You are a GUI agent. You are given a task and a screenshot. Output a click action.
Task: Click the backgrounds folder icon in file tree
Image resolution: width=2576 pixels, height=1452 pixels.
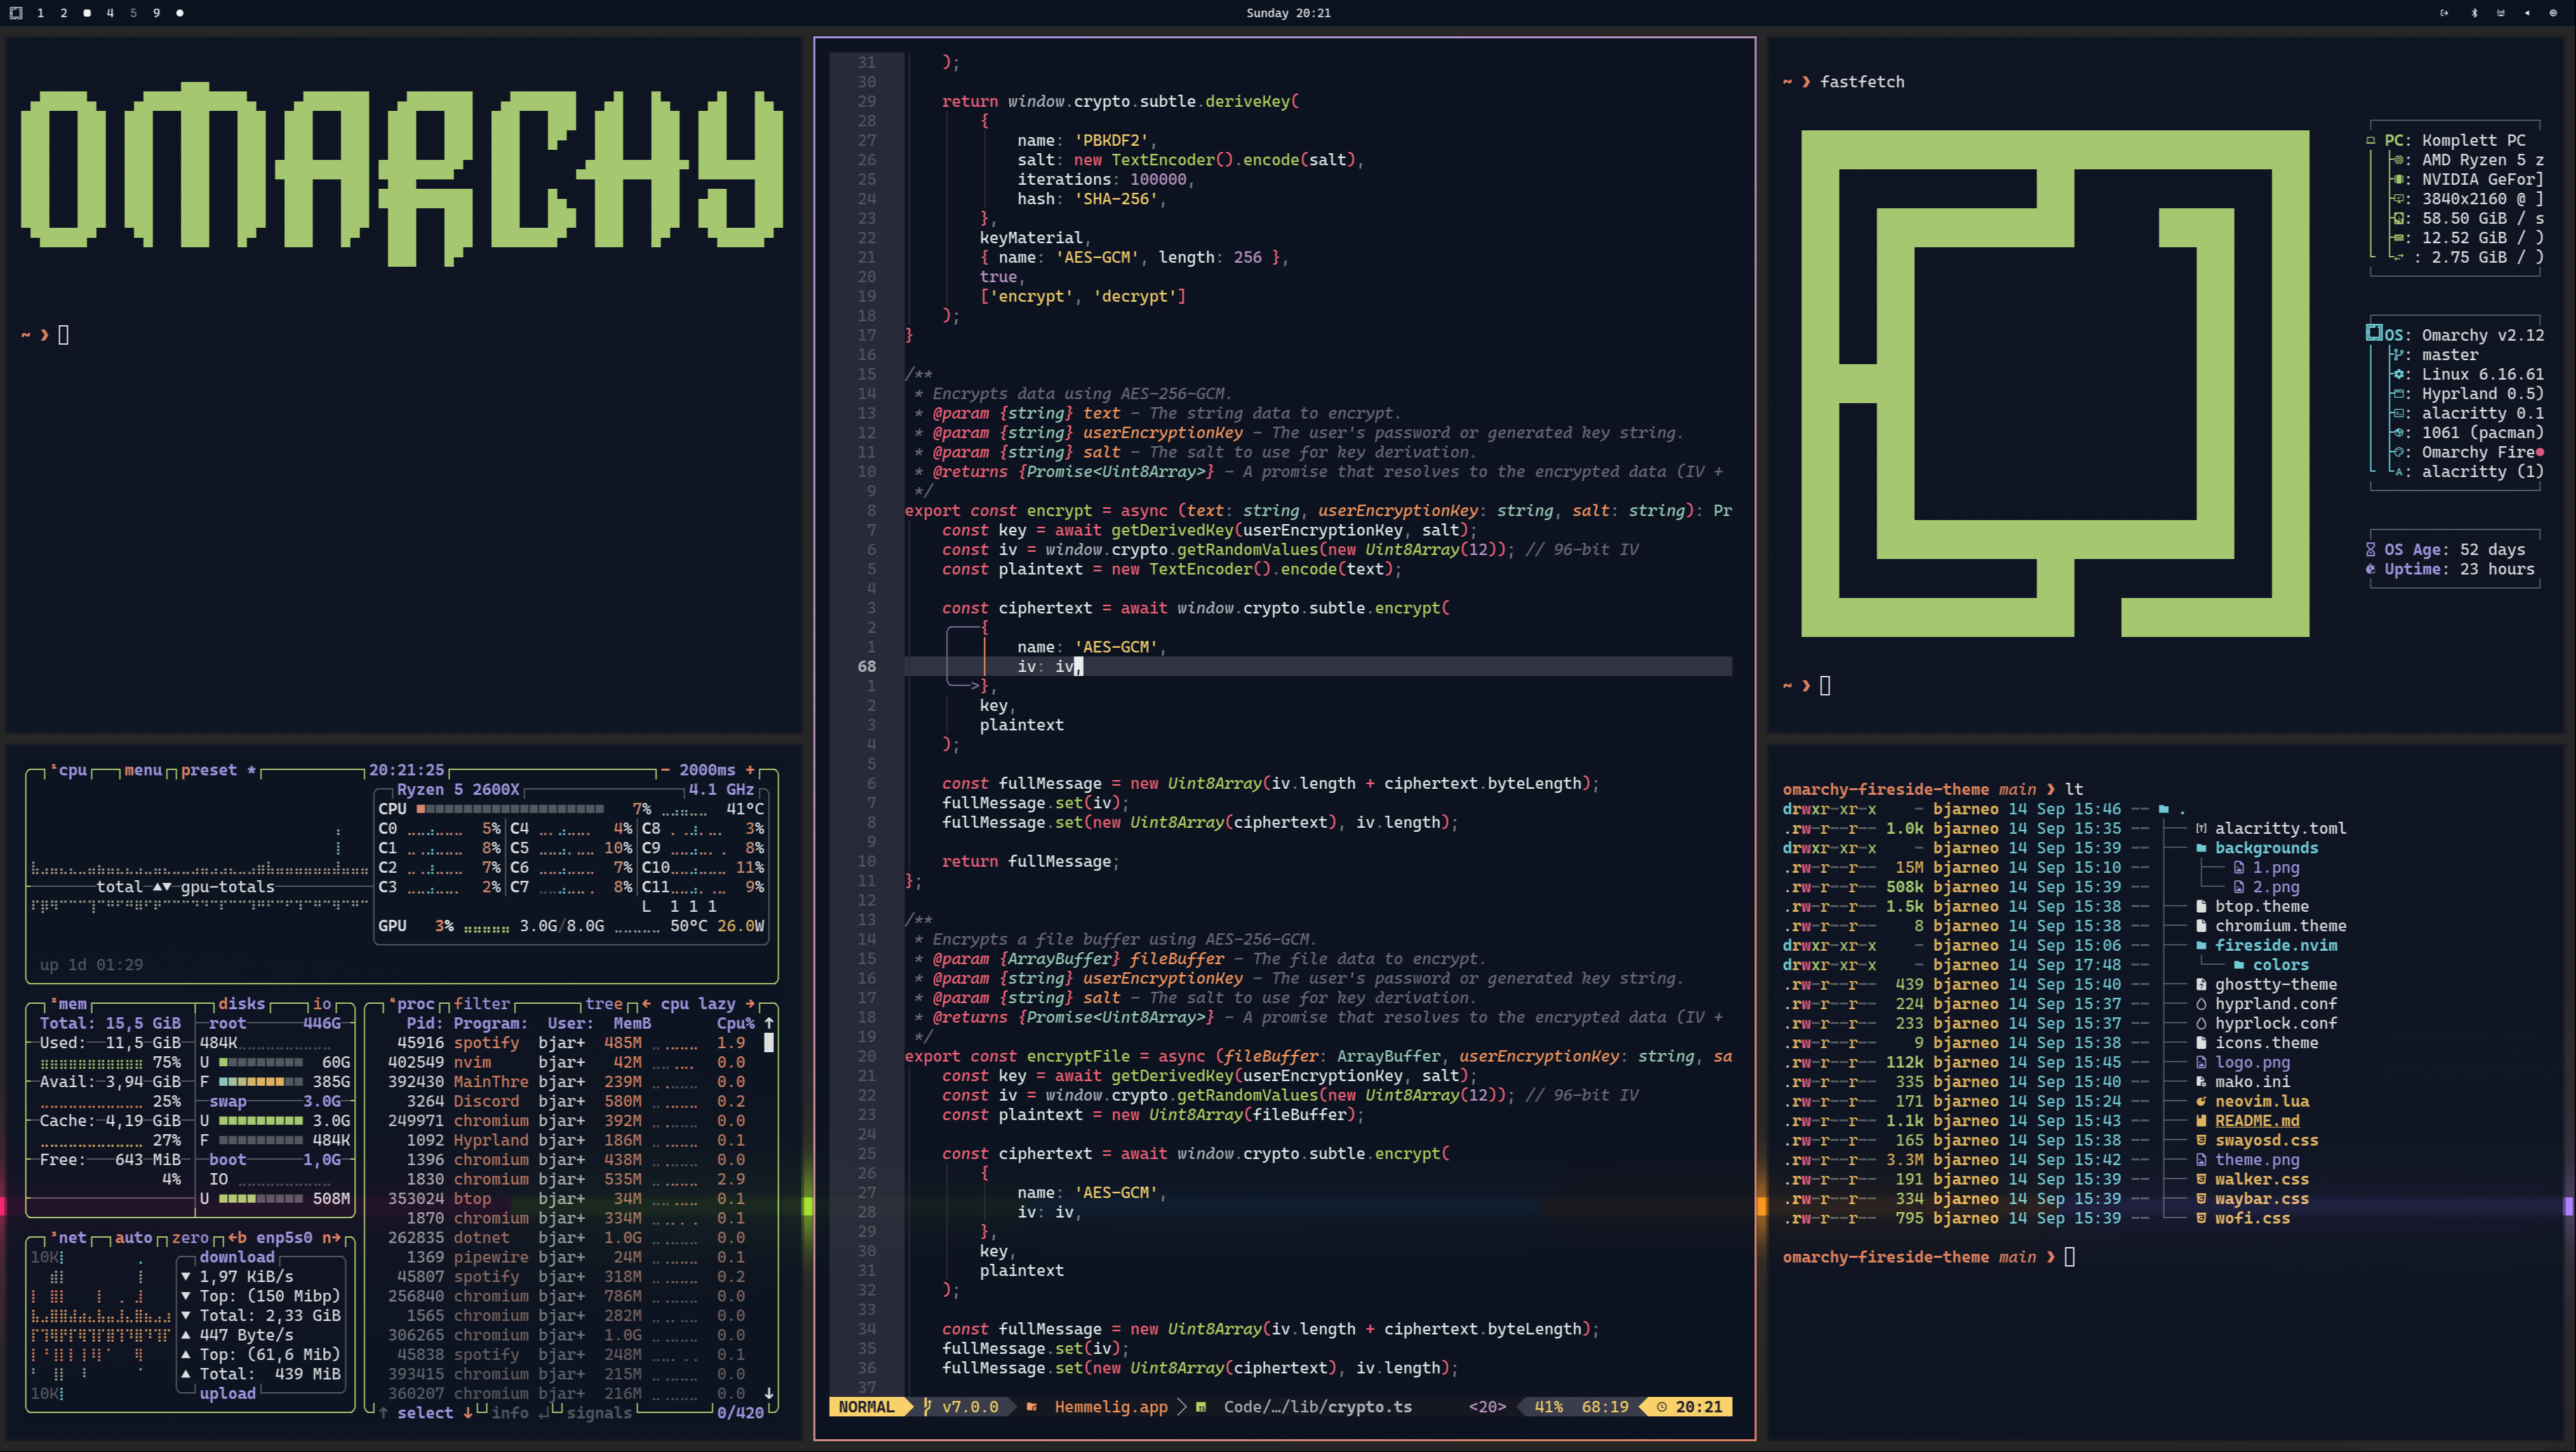point(2201,848)
